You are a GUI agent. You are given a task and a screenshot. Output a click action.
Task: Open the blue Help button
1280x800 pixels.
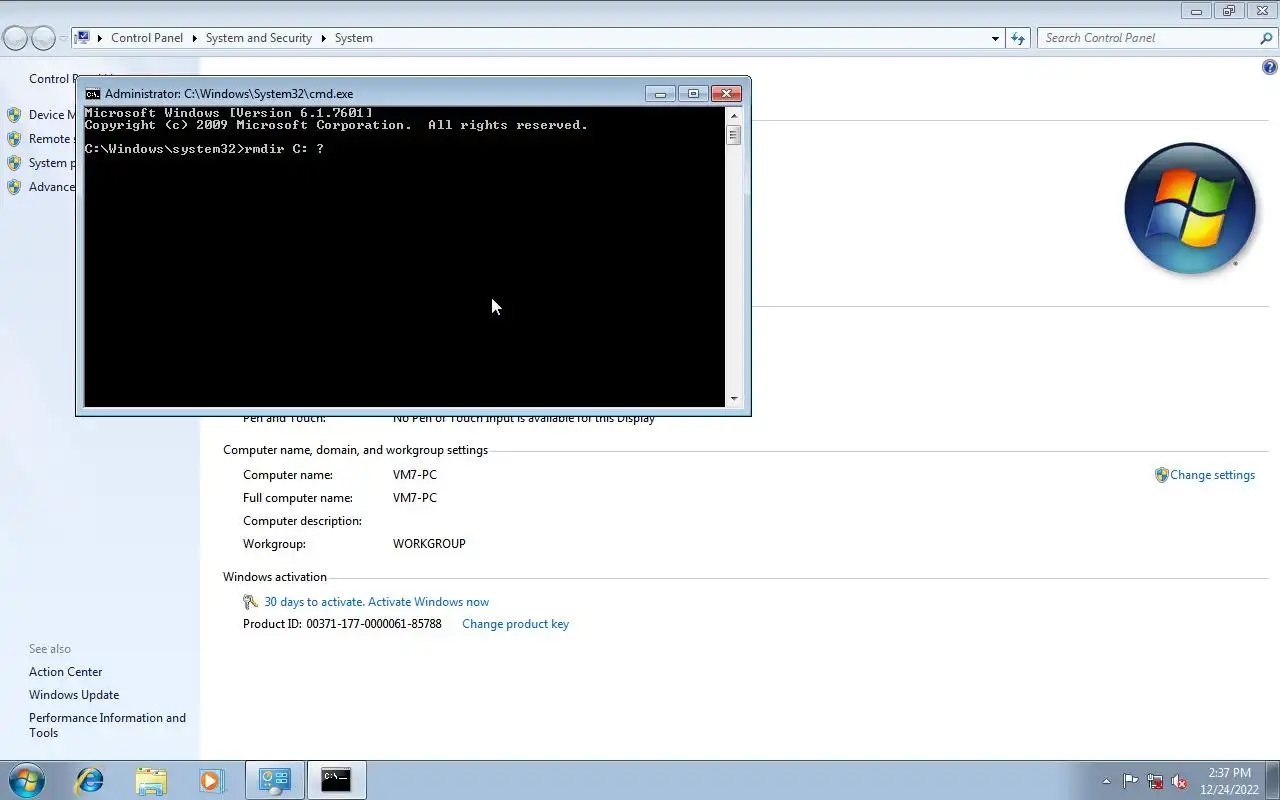pyautogui.click(x=1270, y=68)
